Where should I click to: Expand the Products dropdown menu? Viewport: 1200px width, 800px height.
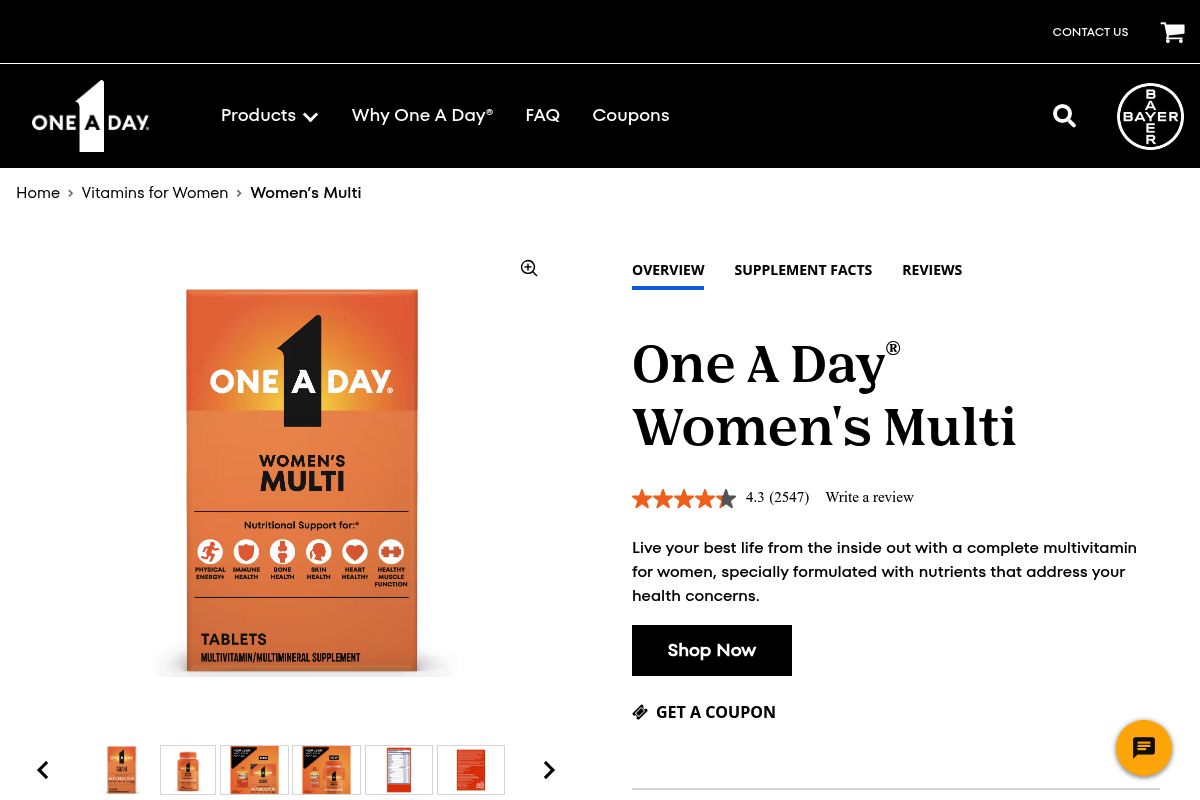(269, 116)
